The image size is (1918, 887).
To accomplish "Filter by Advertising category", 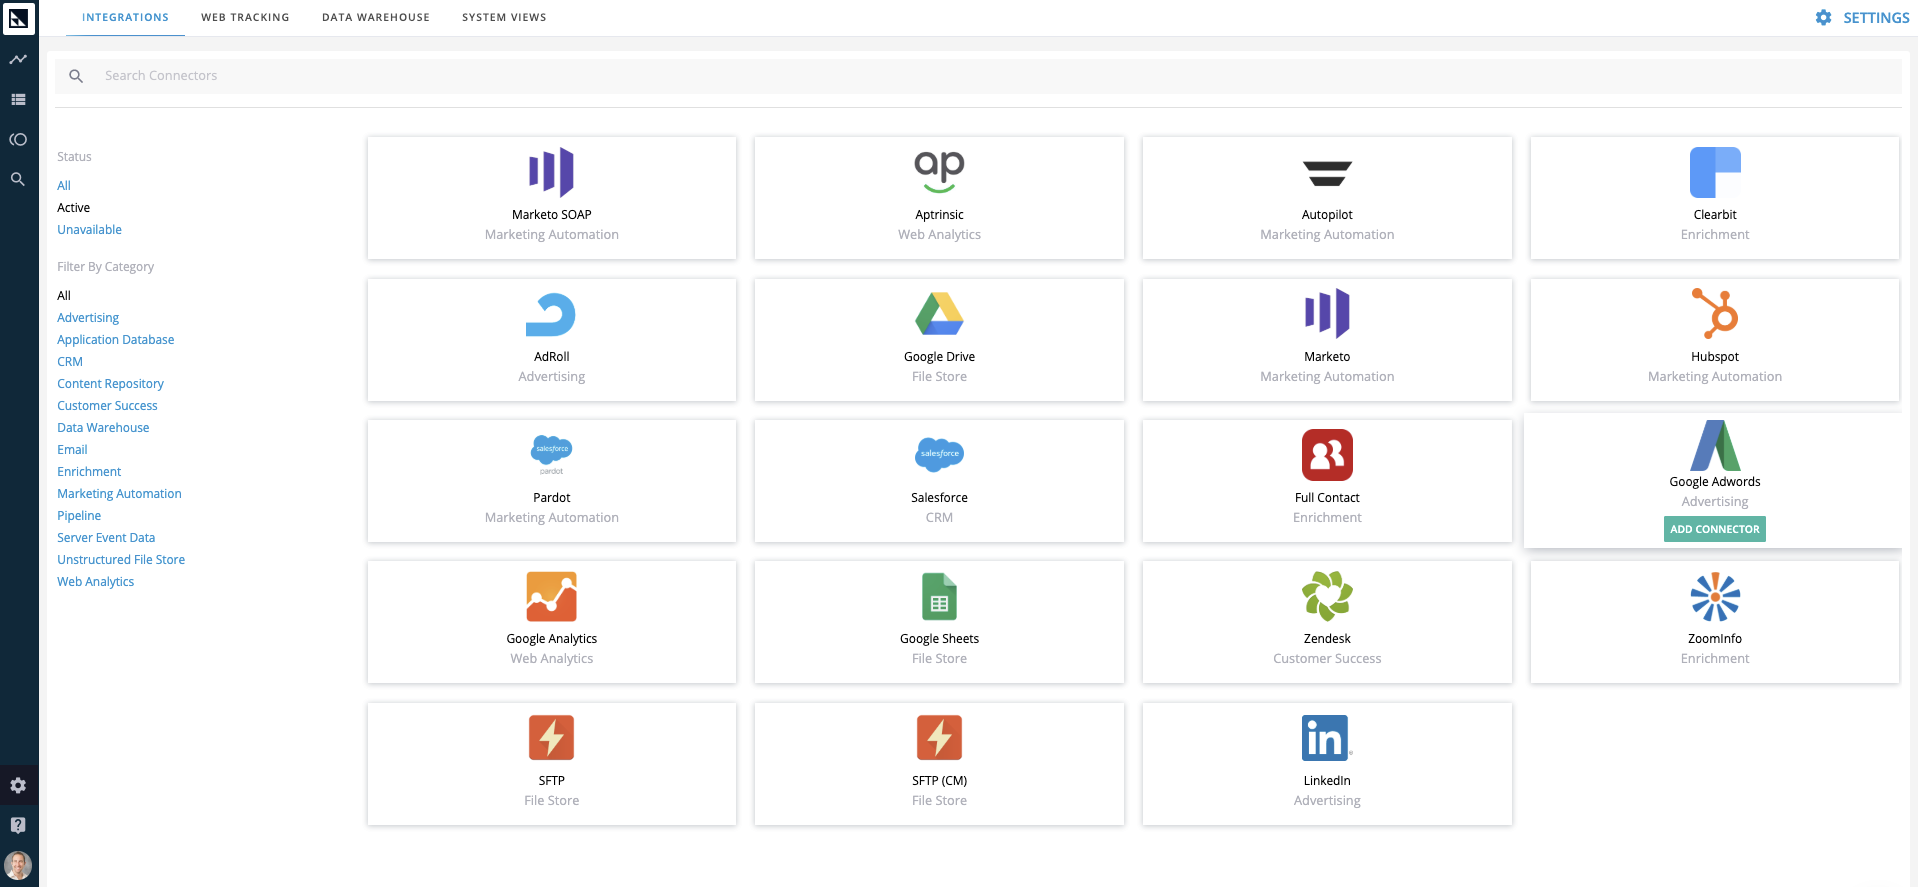I will coord(88,318).
